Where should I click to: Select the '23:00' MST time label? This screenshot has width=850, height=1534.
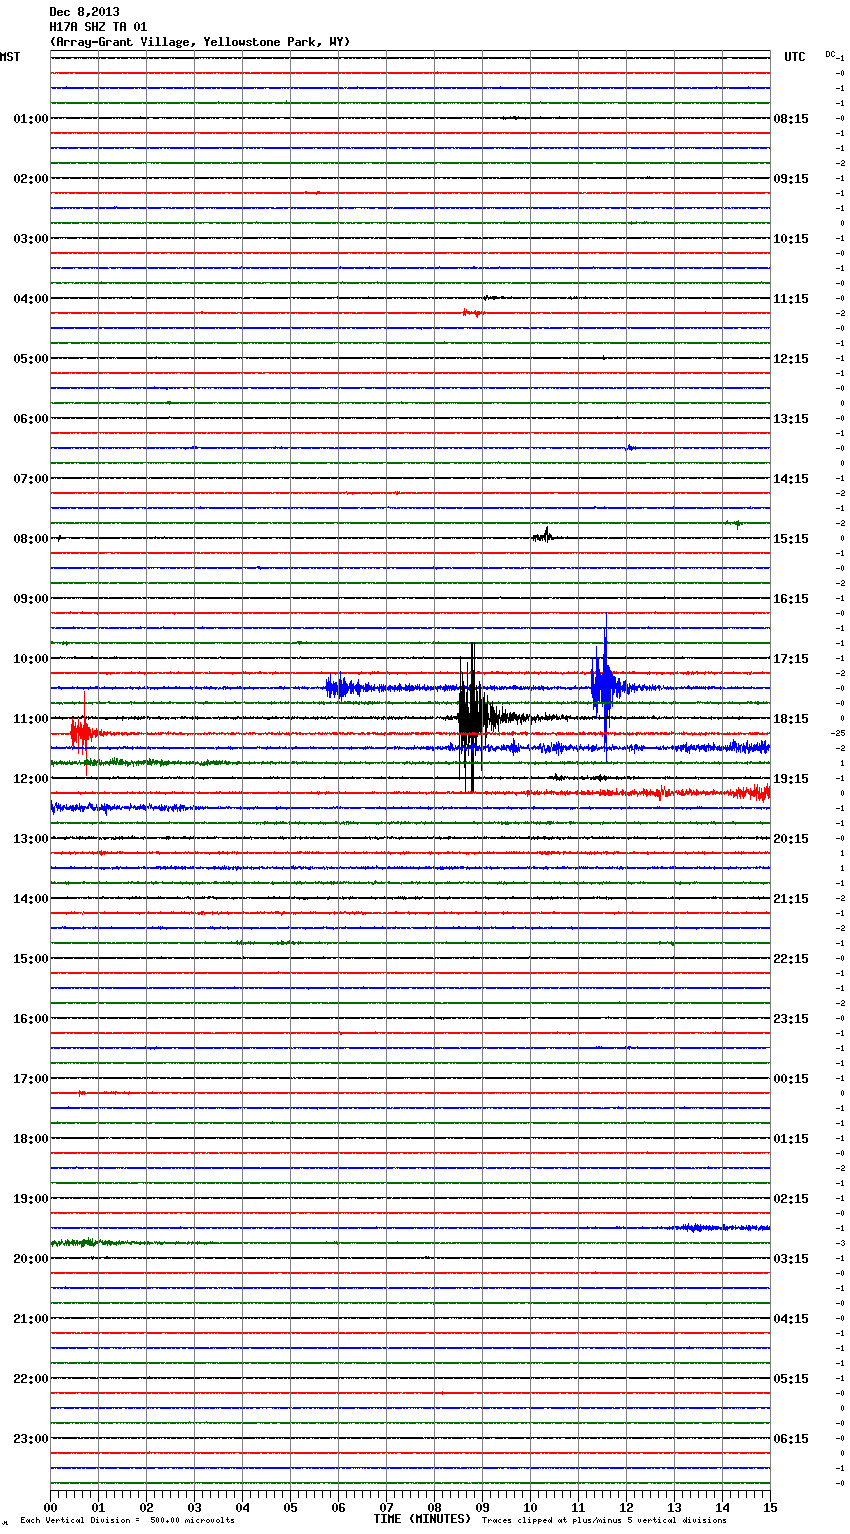coord(31,1439)
